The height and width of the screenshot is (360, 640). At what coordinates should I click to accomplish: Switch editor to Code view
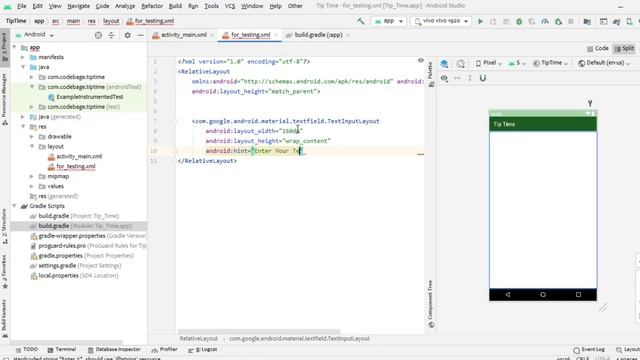click(598, 49)
